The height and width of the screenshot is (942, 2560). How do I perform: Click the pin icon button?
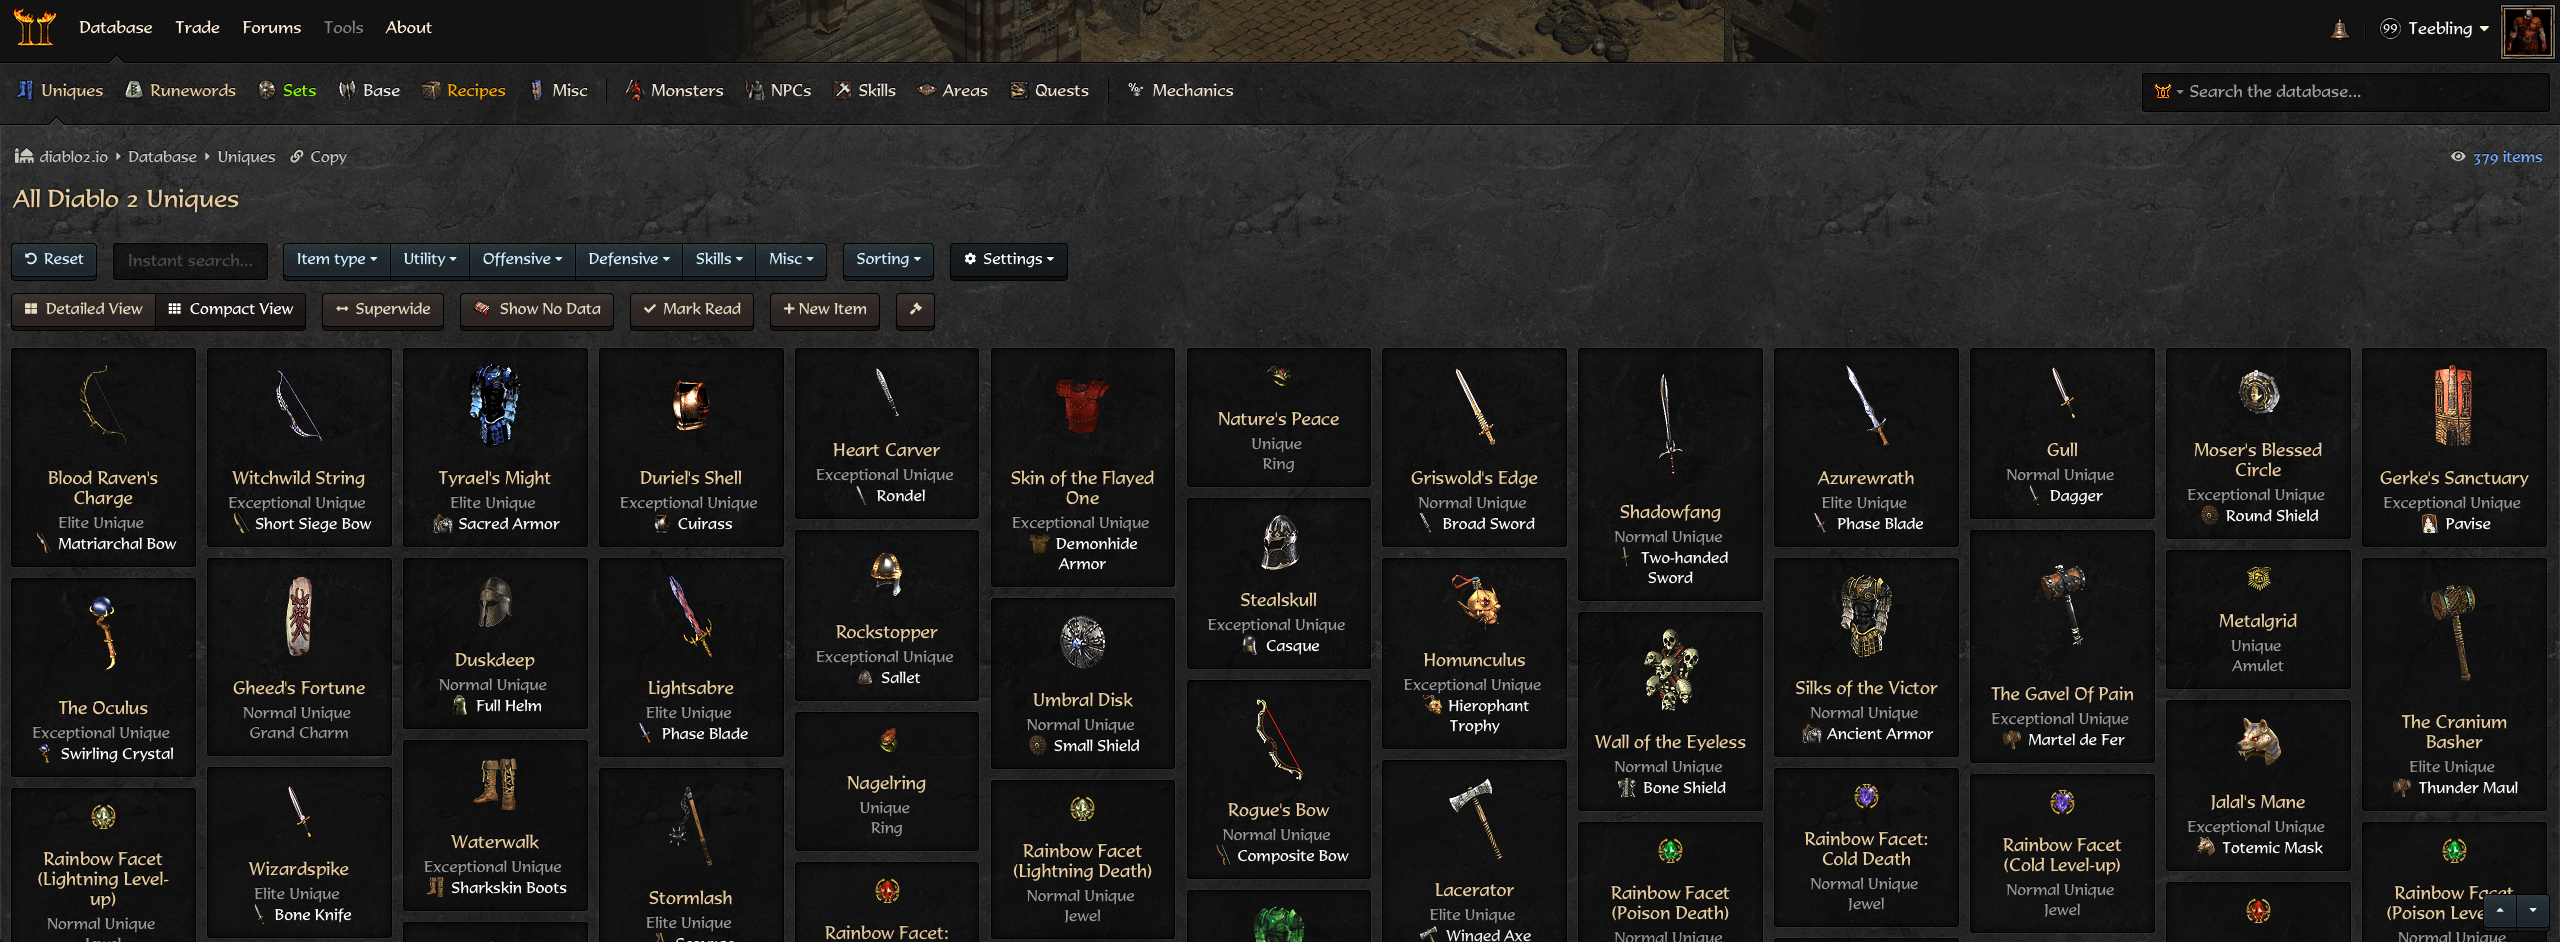pos(915,310)
